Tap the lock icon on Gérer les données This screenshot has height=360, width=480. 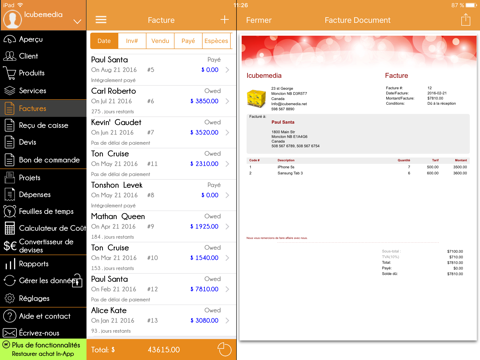77,281
